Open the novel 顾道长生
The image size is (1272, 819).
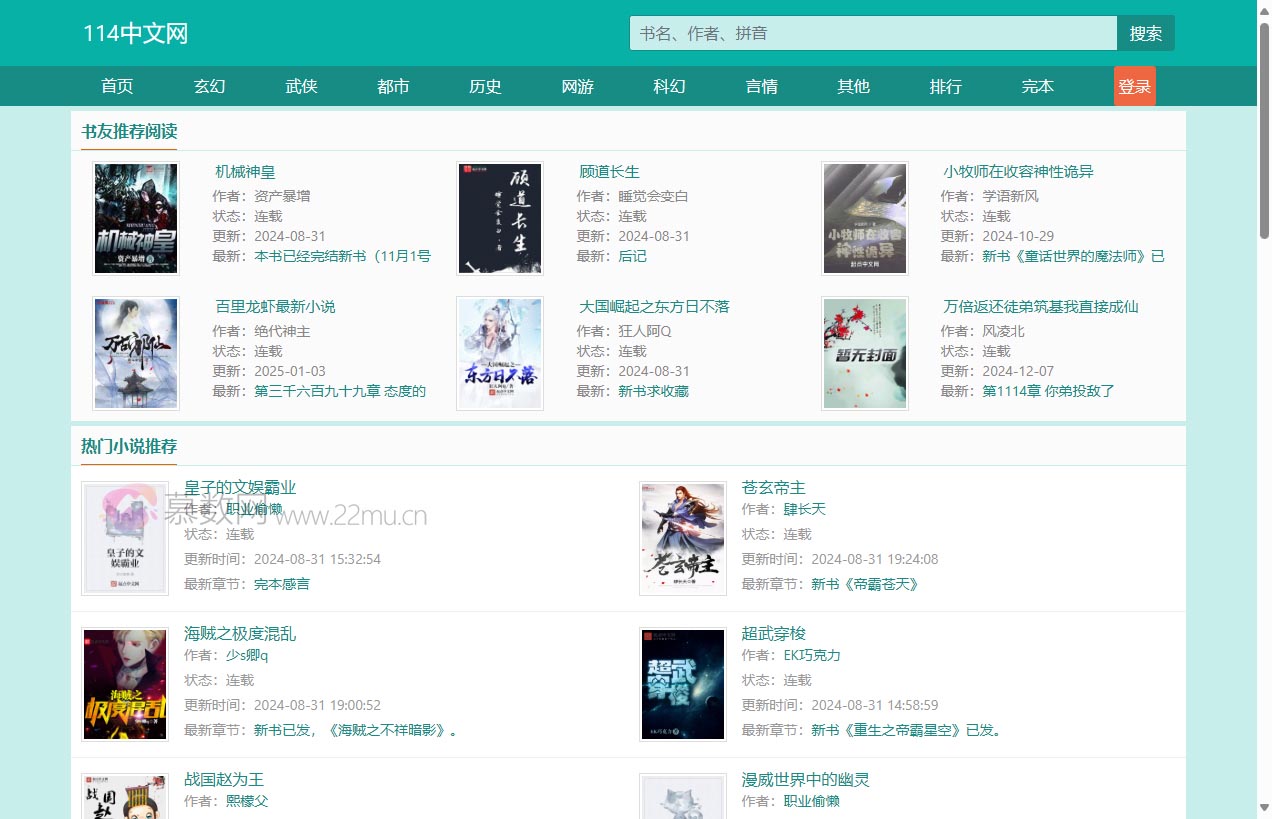tap(609, 171)
